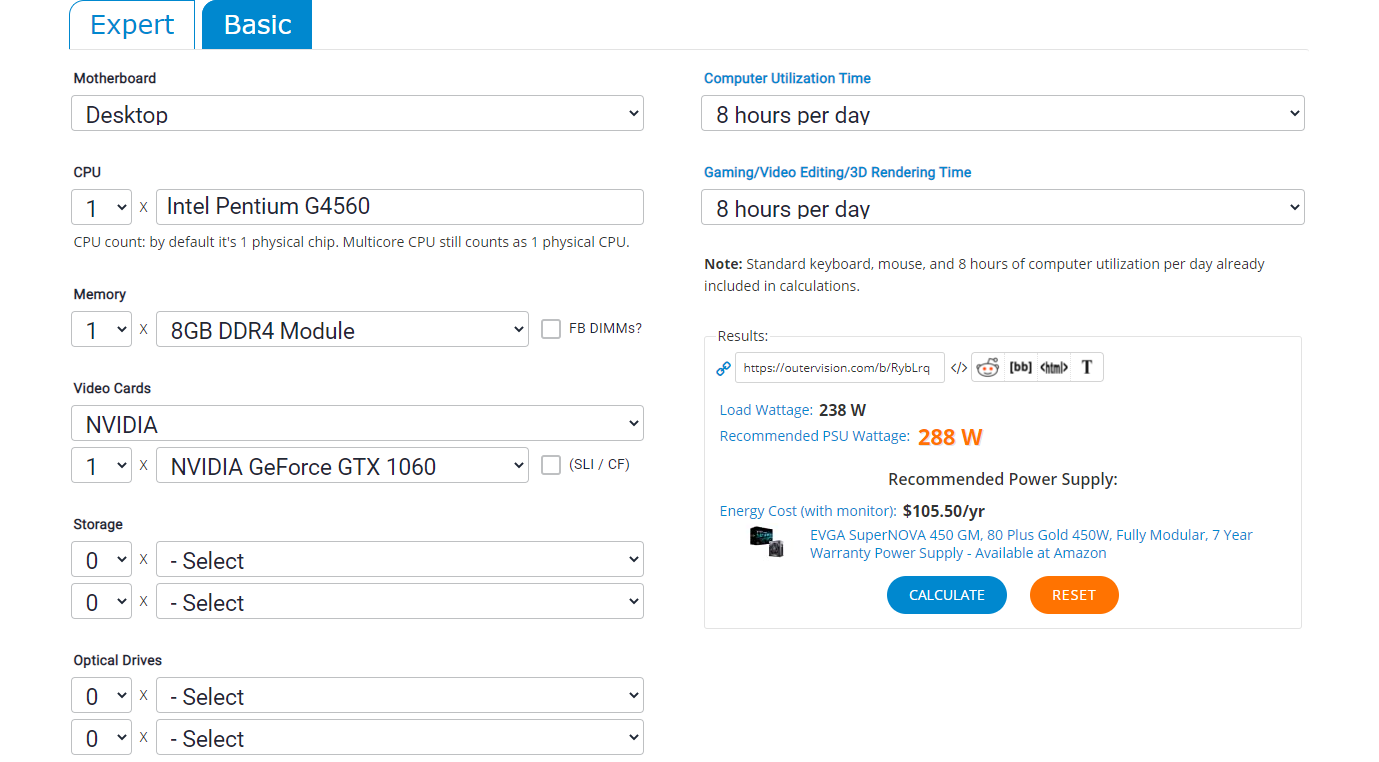
Task: Open the second Storage quantity dropdown
Action: pyautogui.click(x=101, y=601)
